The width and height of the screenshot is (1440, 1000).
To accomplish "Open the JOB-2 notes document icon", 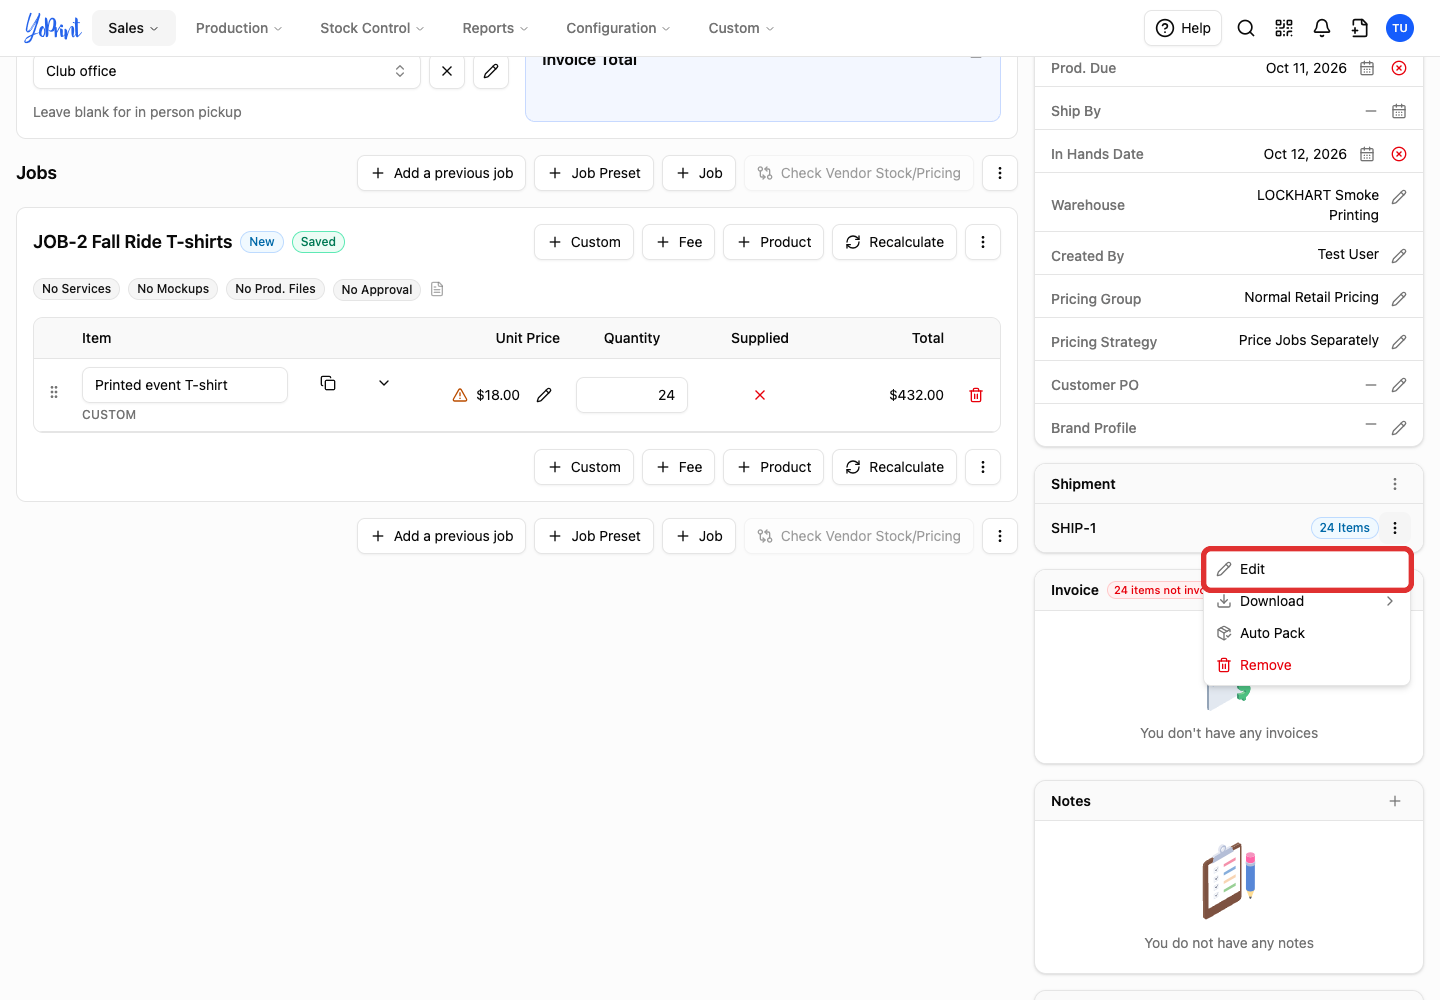I will pyautogui.click(x=437, y=289).
